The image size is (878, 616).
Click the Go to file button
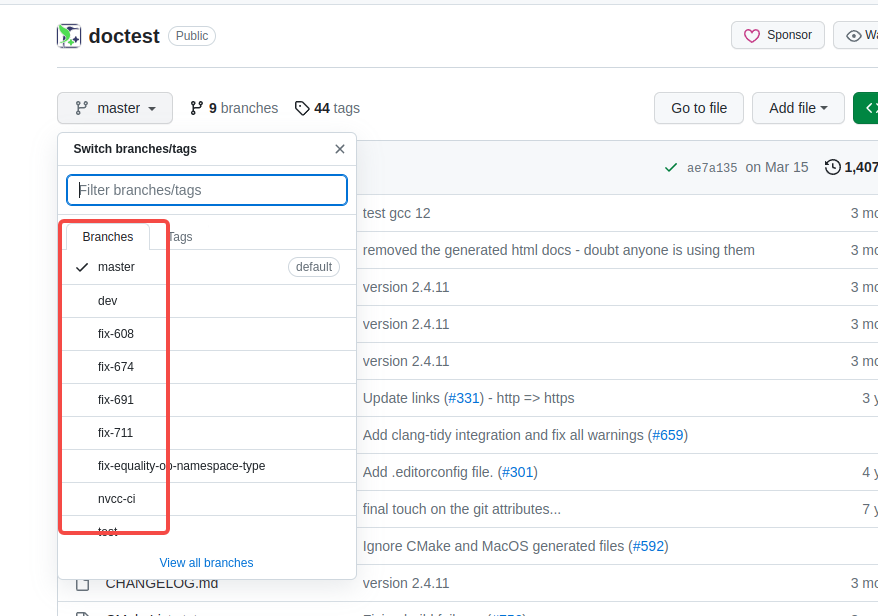698,108
